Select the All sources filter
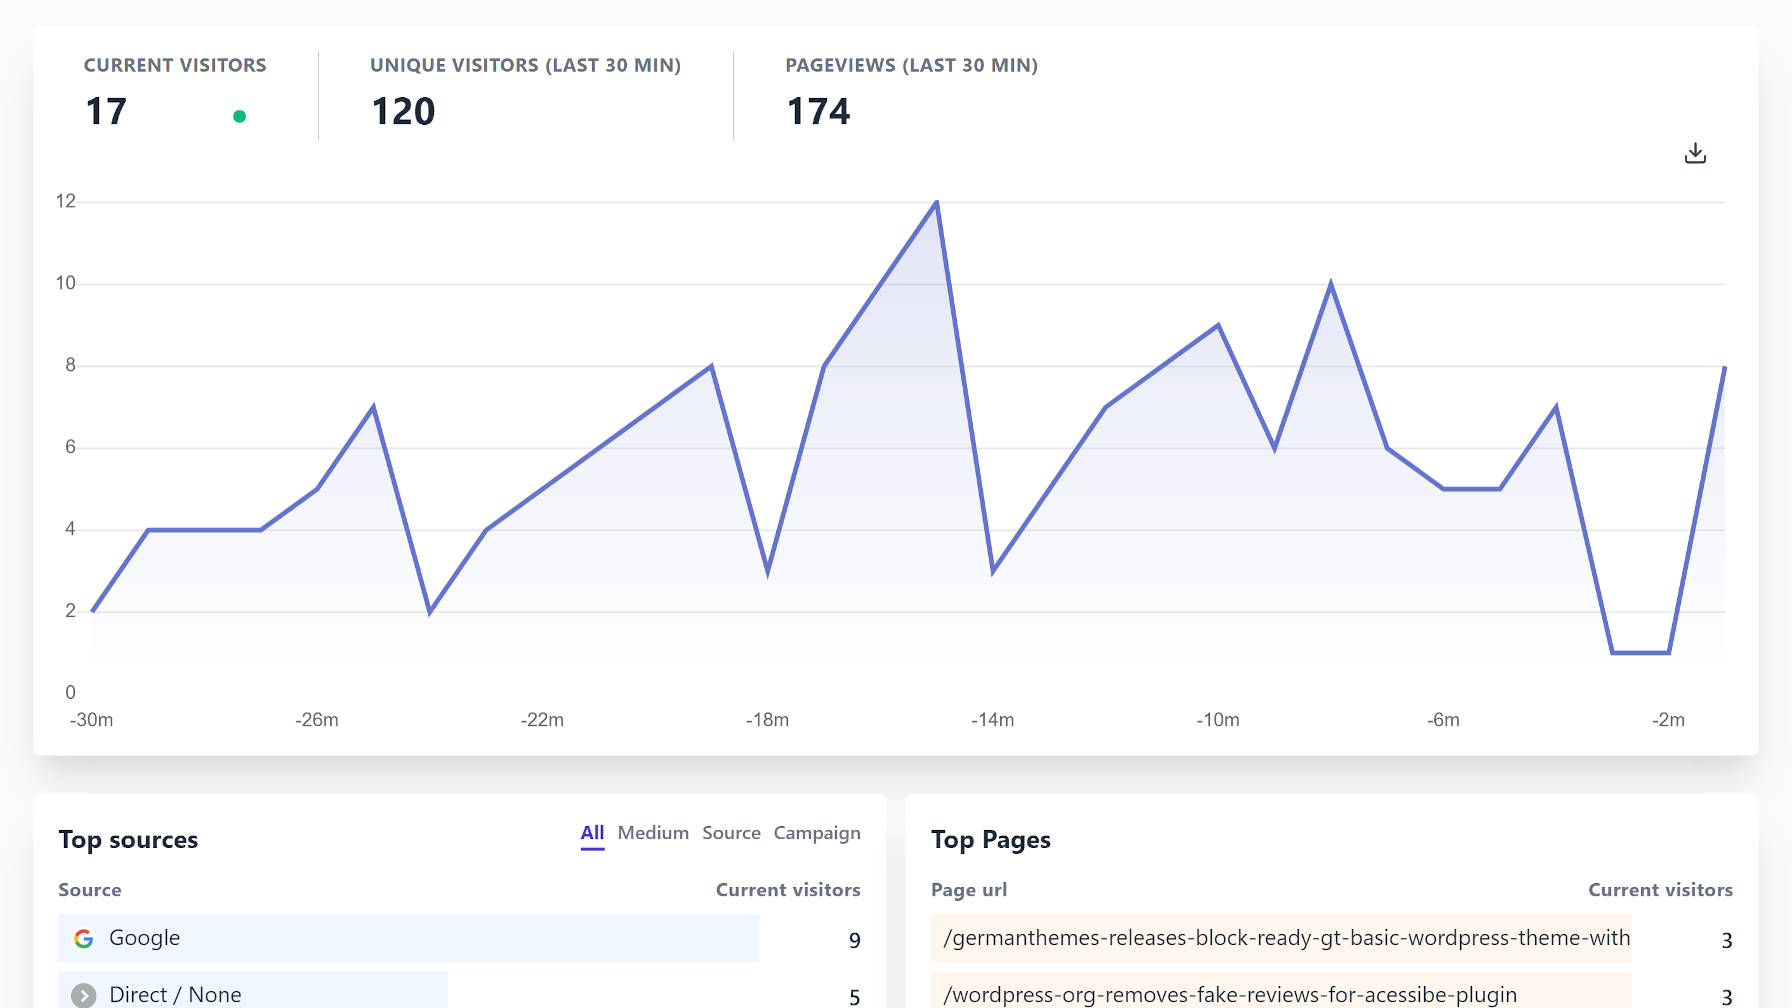 592,832
